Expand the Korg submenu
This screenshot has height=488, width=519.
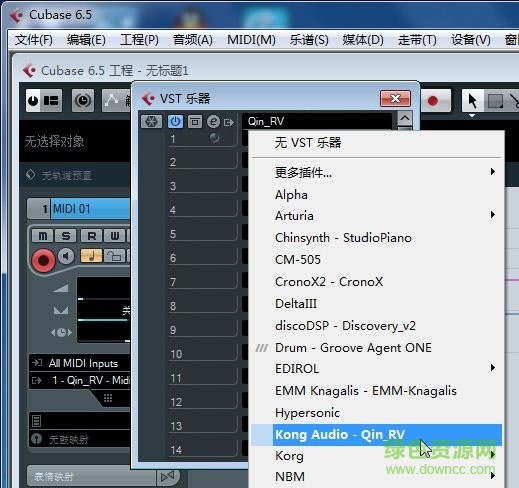pyautogui.click(x=376, y=456)
